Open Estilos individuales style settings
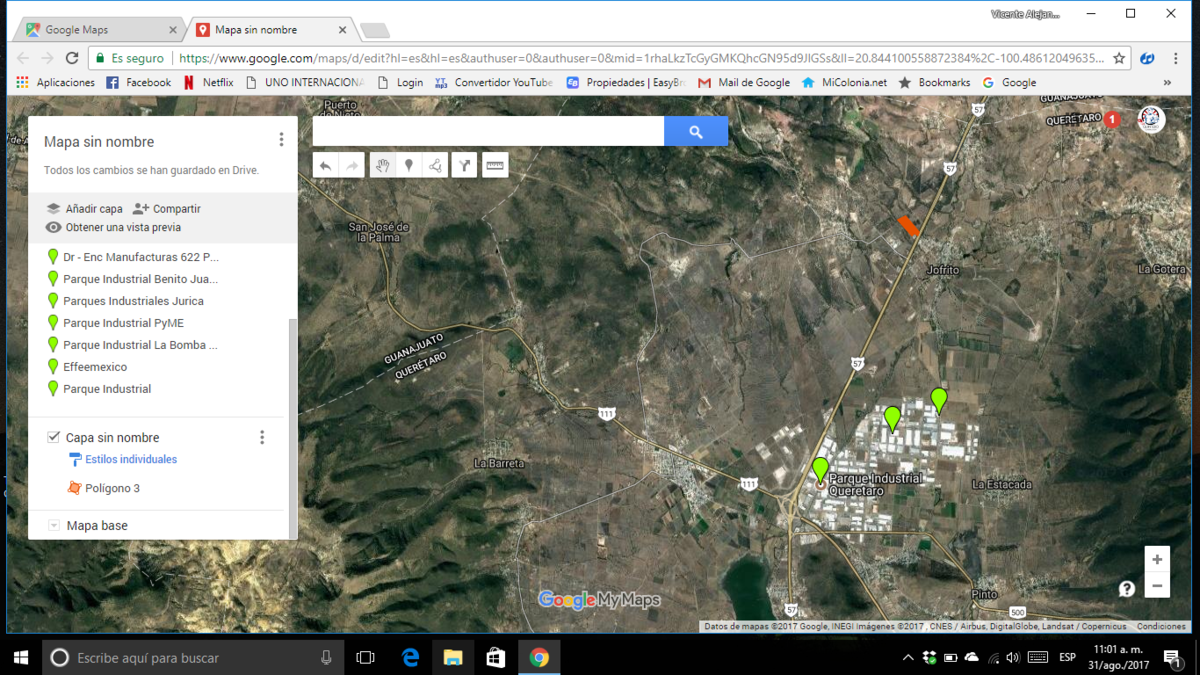 (x=122, y=460)
